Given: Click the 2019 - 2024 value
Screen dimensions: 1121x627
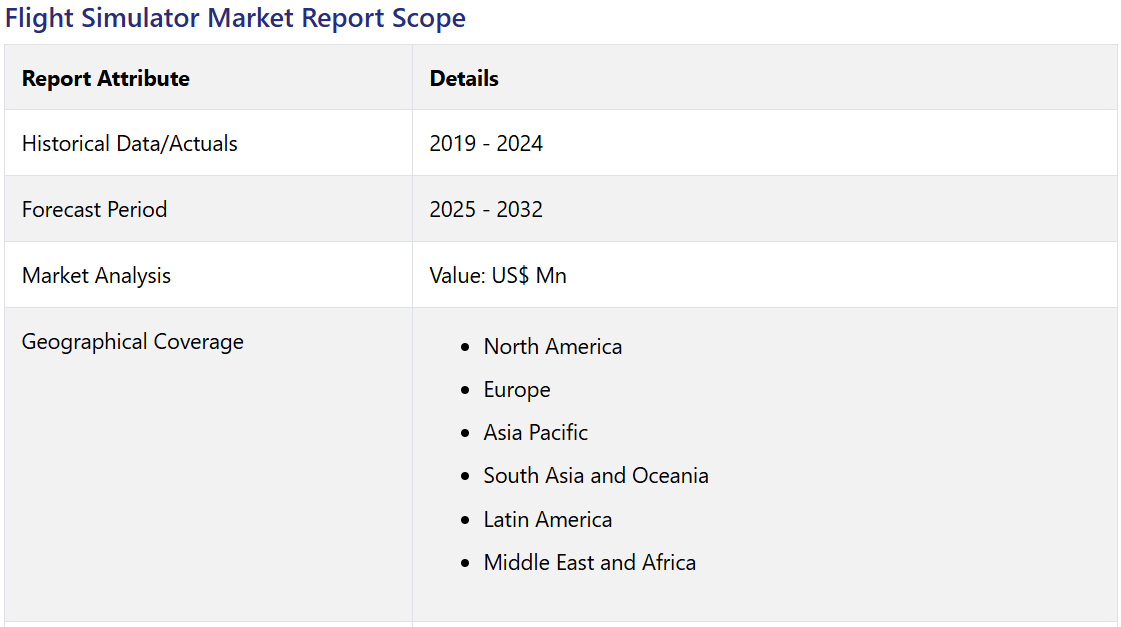Looking at the screenshot, I should click(x=486, y=144).
